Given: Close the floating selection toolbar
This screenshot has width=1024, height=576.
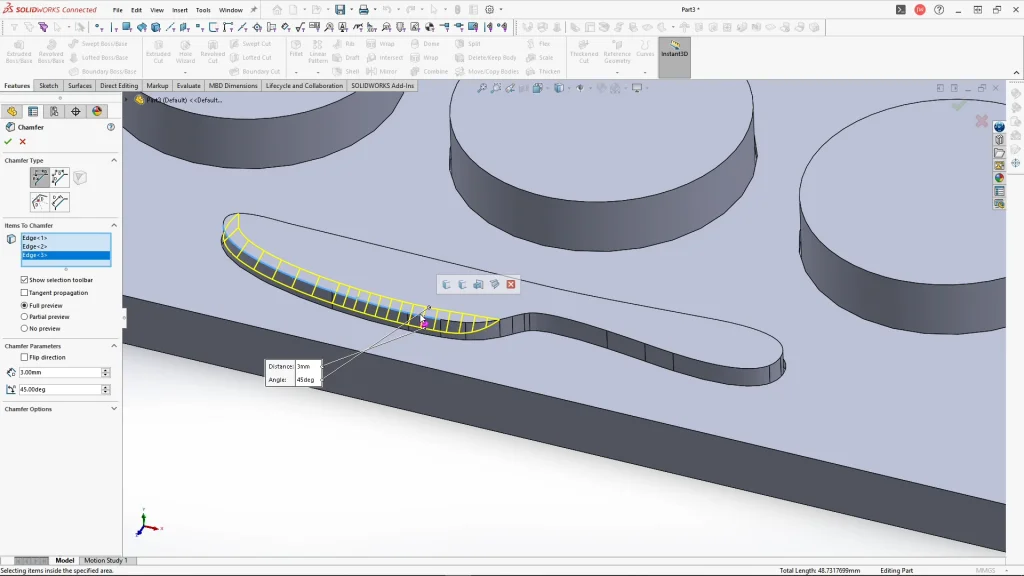Looking at the screenshot, I should pyautogui.click(x=511, y=284).
